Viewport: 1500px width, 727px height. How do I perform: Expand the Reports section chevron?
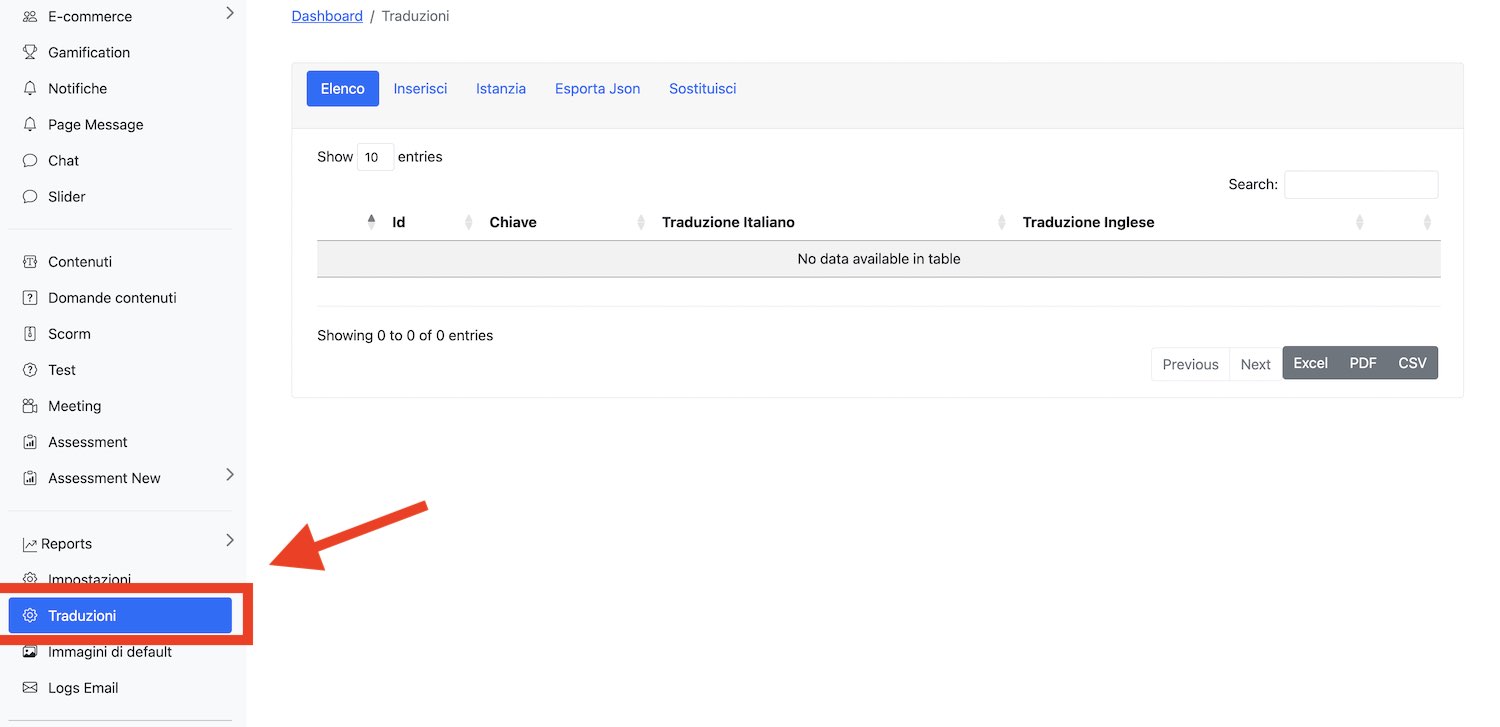229,541
